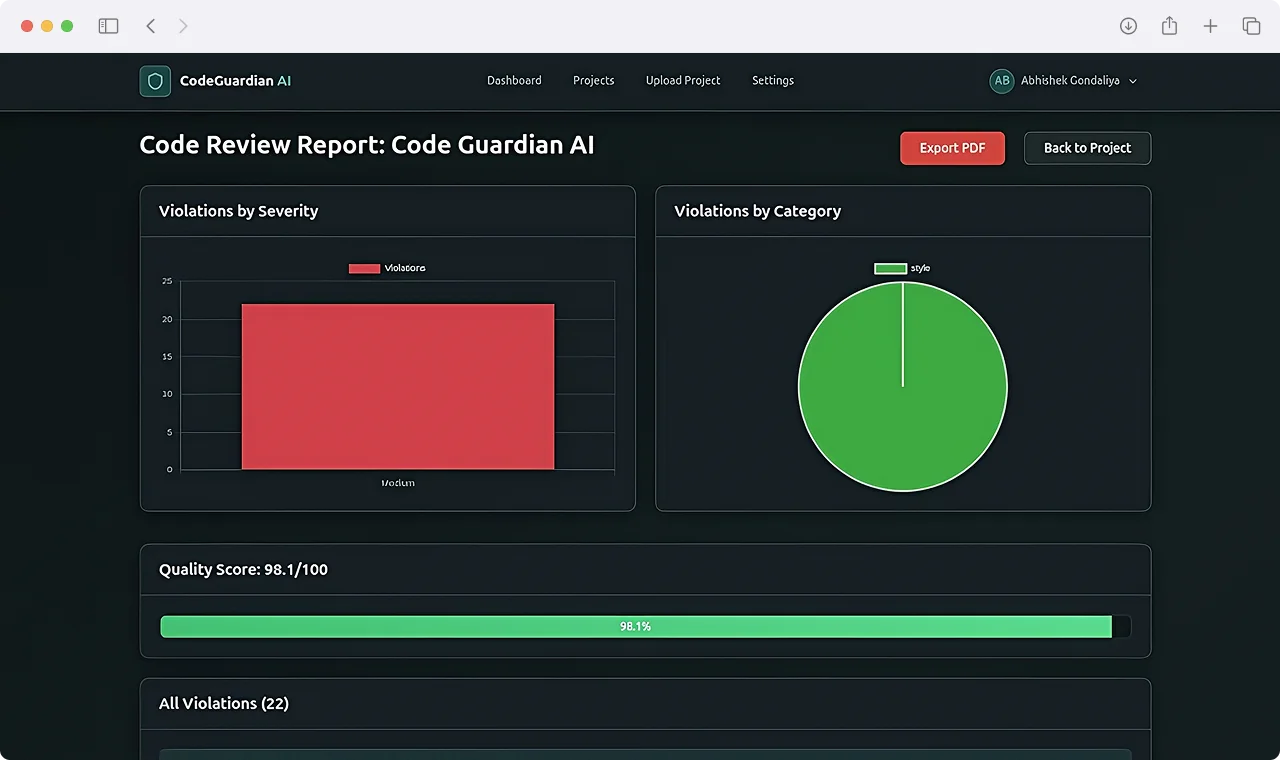Open the Settings nav item
The height and width of the screenshot is (760, 1280).
[773, 81]
